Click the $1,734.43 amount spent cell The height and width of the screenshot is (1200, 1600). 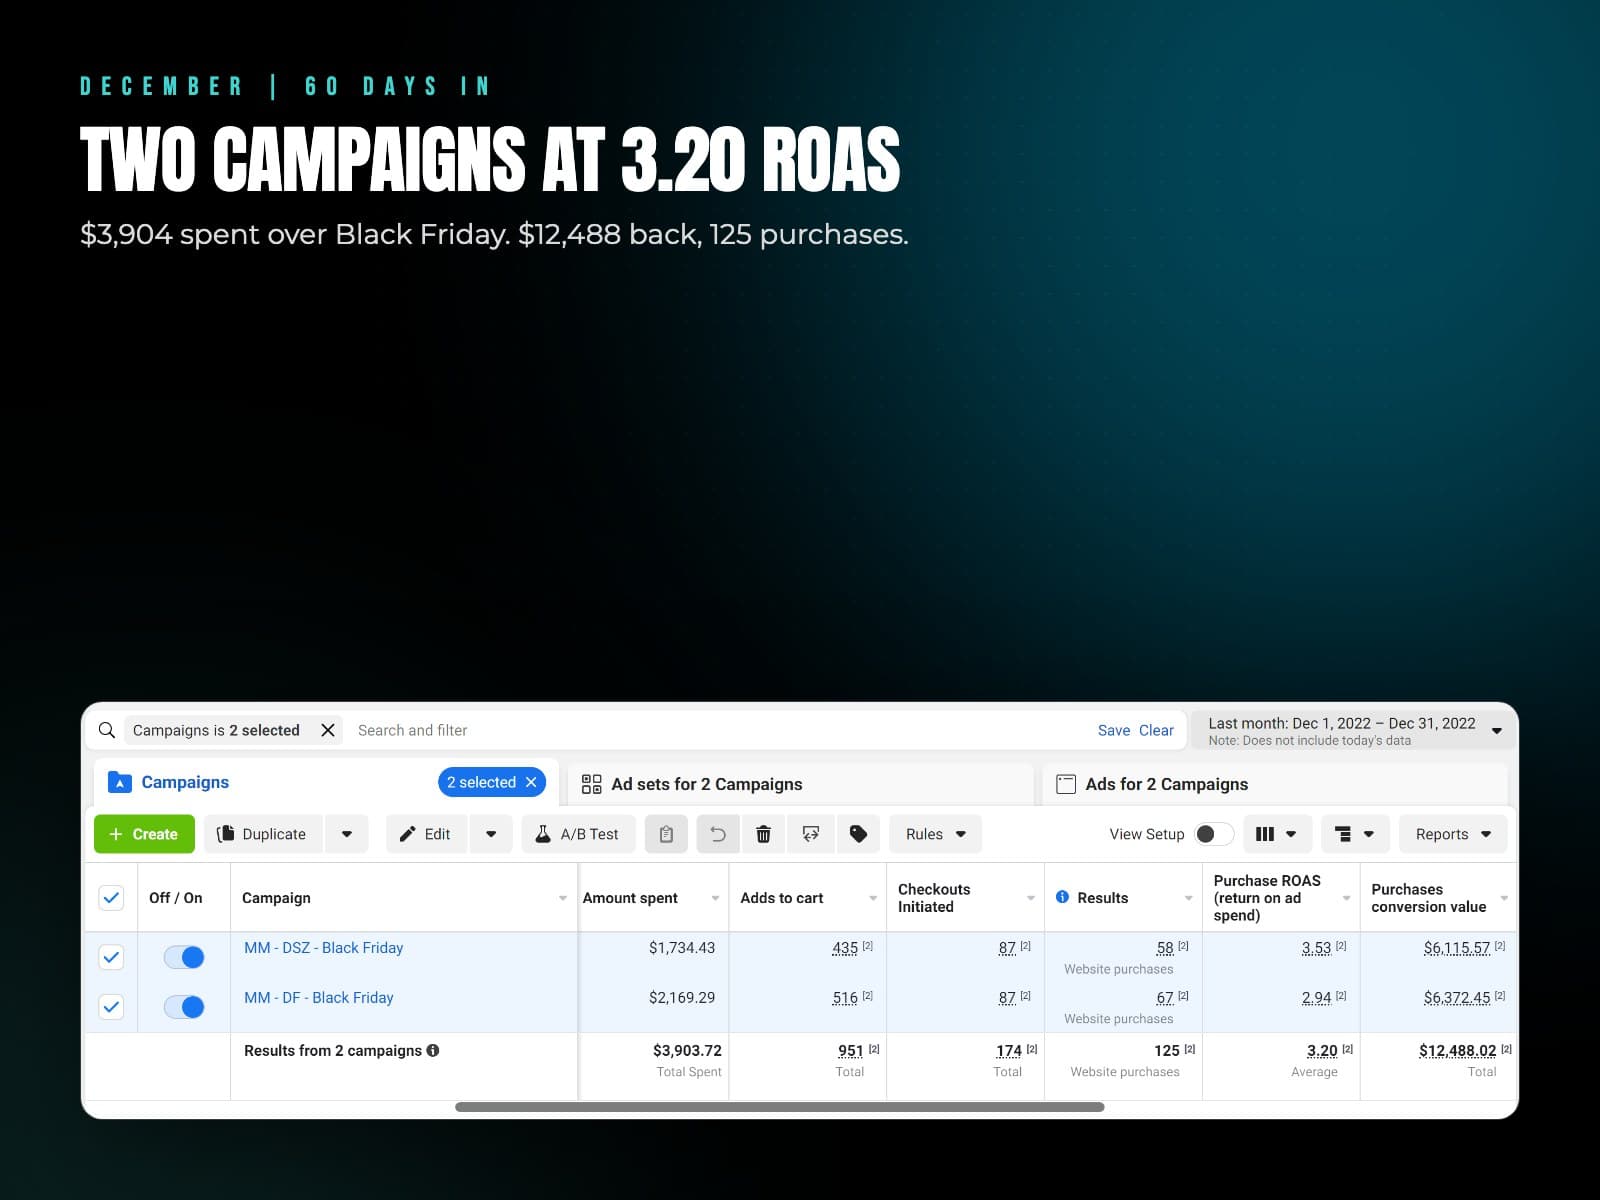click(x=682, y=948)
